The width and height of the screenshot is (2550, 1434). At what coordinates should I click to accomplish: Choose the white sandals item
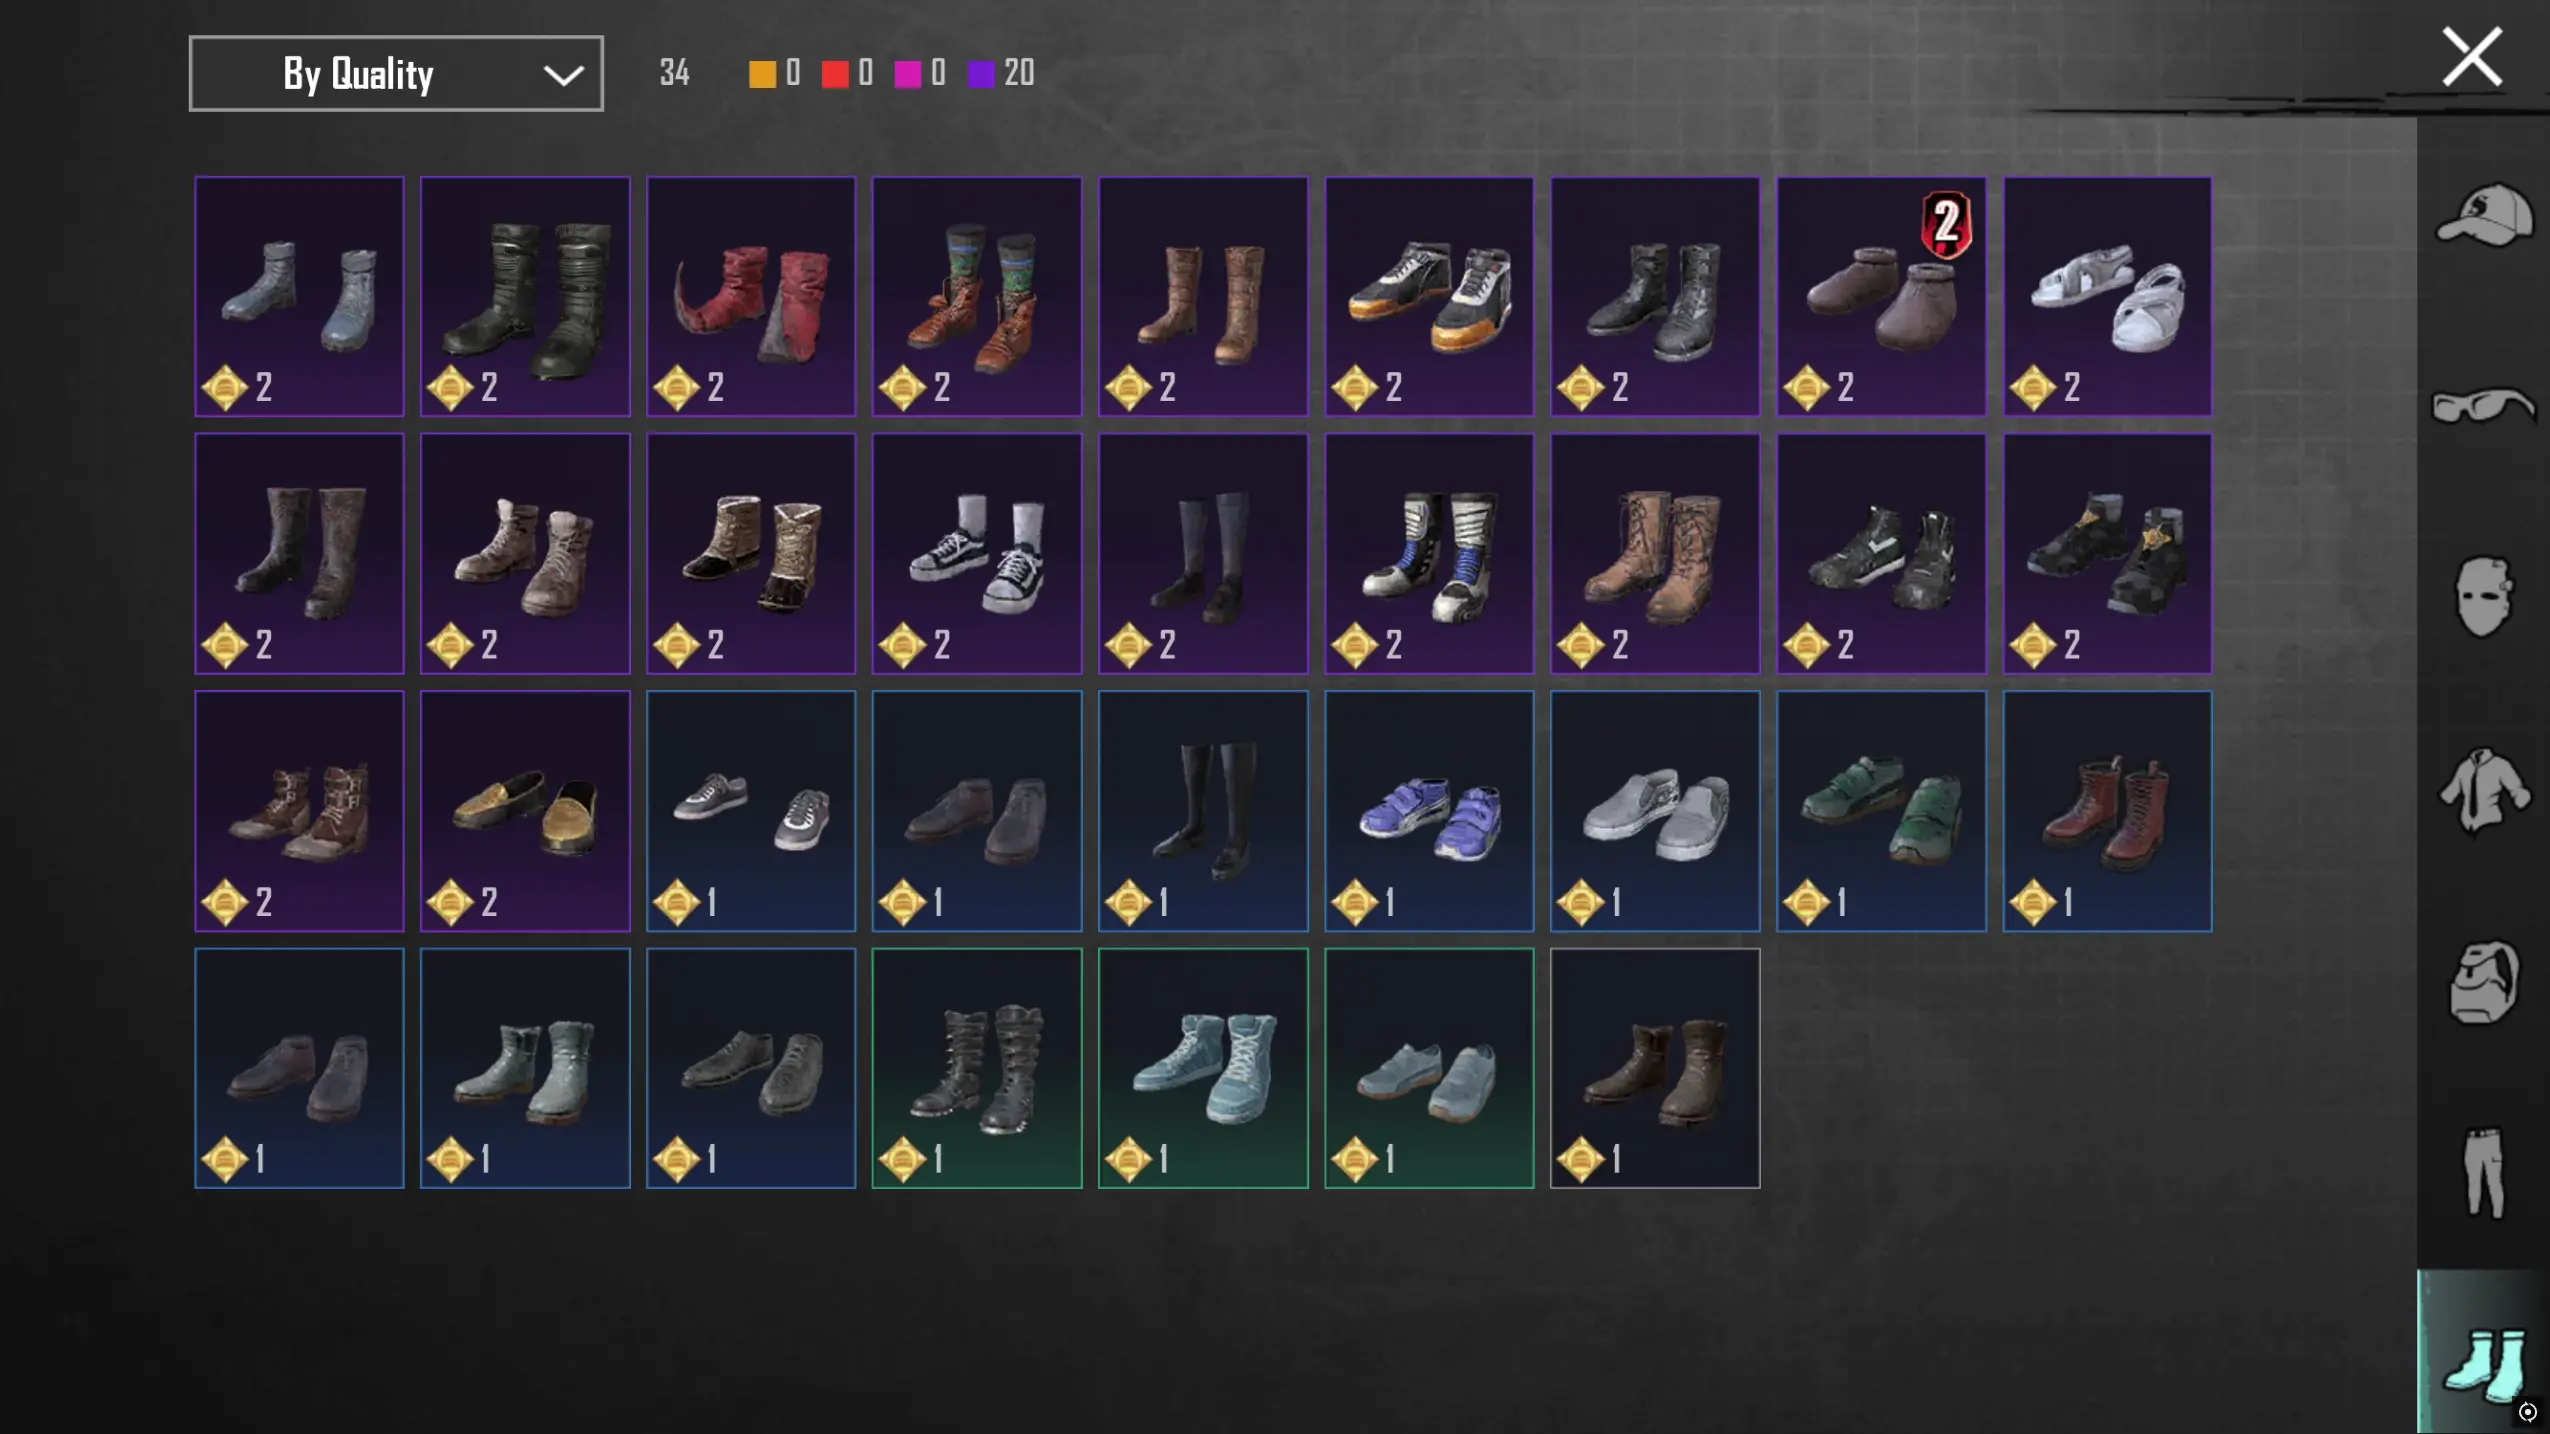pos(2107,296)
